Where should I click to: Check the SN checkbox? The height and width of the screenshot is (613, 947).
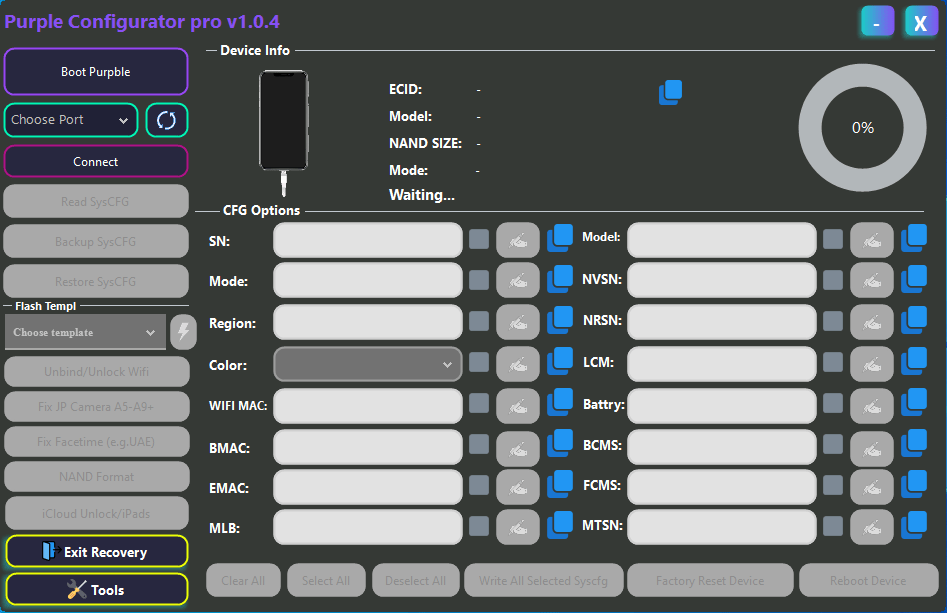[x=478, y=239]
